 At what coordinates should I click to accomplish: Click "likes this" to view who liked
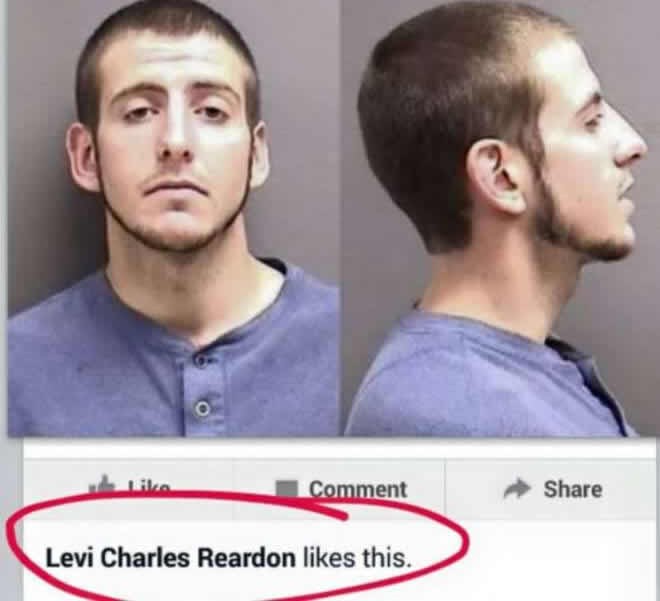click(x=356, y=558)
